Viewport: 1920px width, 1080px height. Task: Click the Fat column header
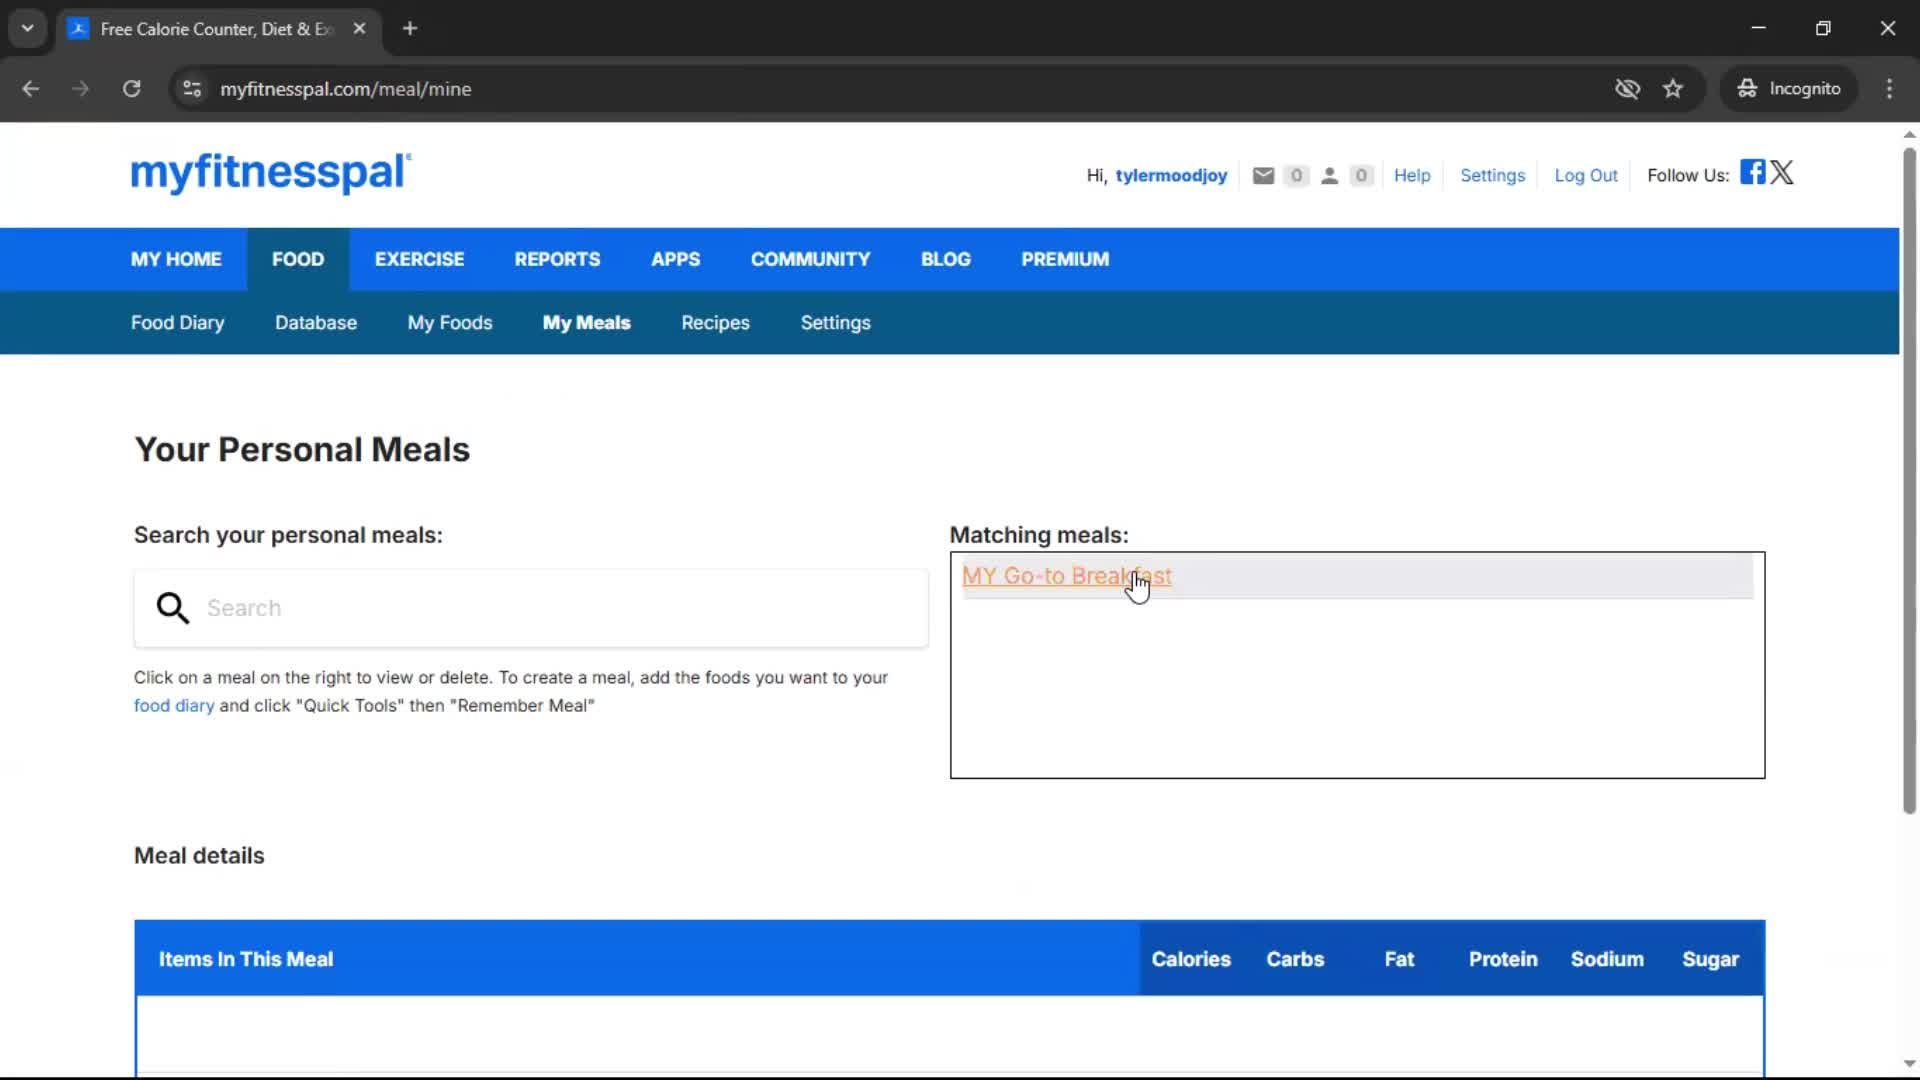coord(1399,959)
